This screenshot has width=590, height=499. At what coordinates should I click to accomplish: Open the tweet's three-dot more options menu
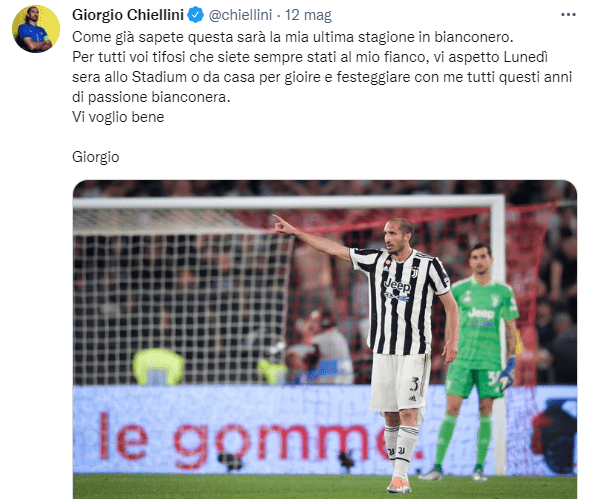click(x=568, y=15)
